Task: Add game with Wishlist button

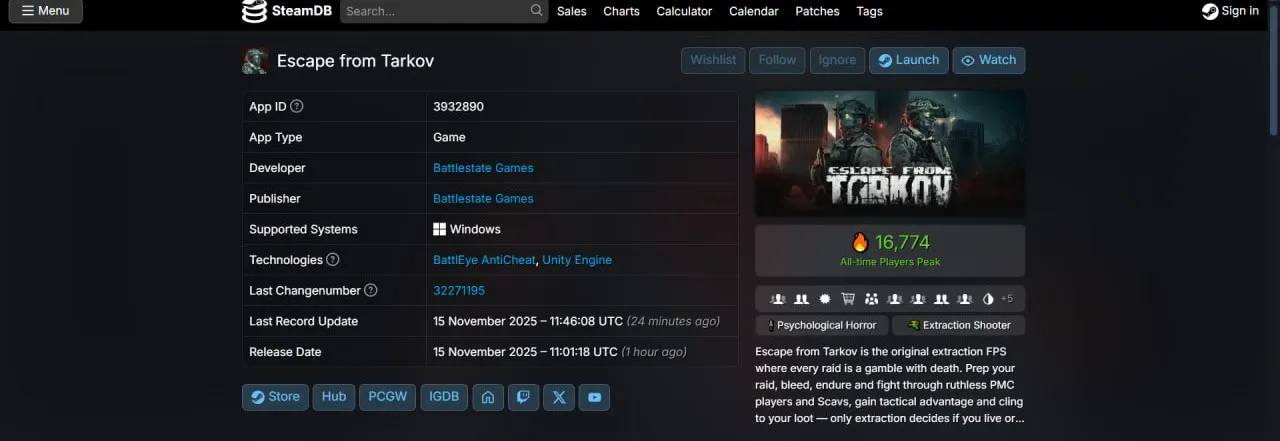Action: 713,60
